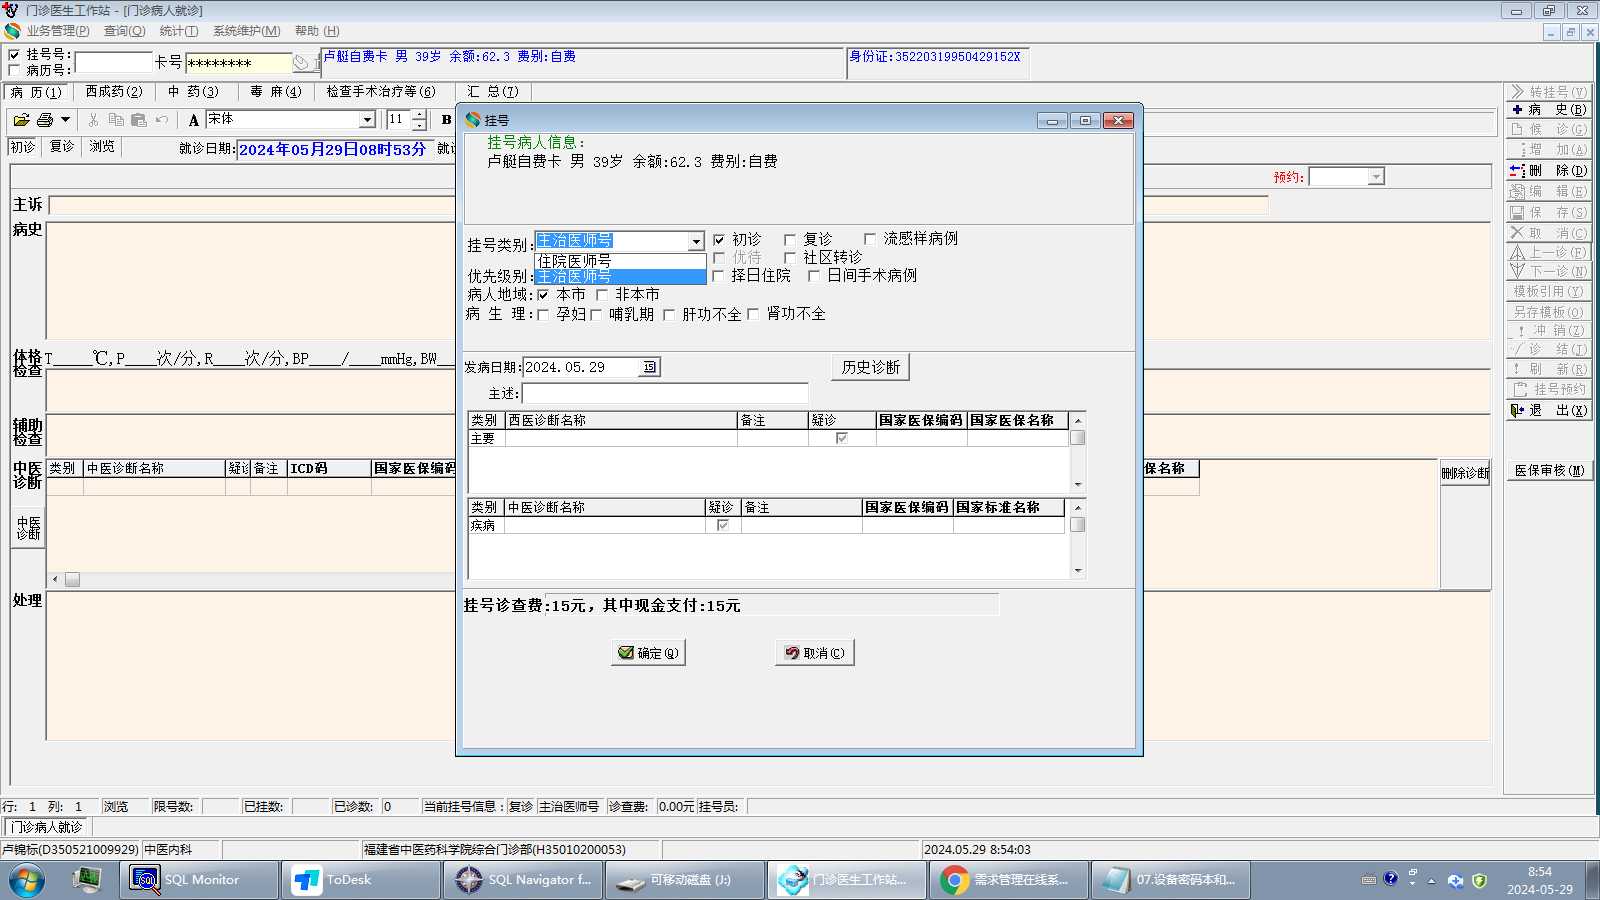Select 住院医师号 from the dropdown list

[x=620, y=261]
